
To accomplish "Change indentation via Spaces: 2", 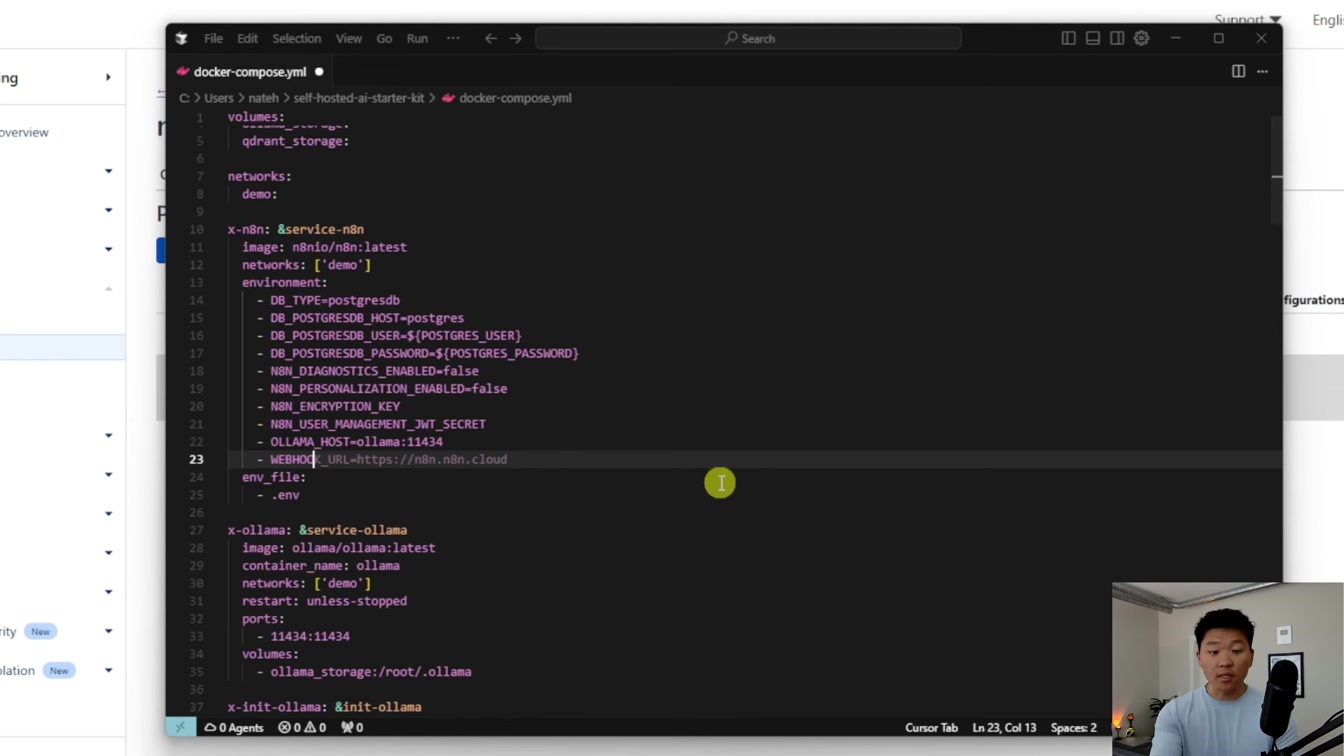I will tap(1073, 727).
